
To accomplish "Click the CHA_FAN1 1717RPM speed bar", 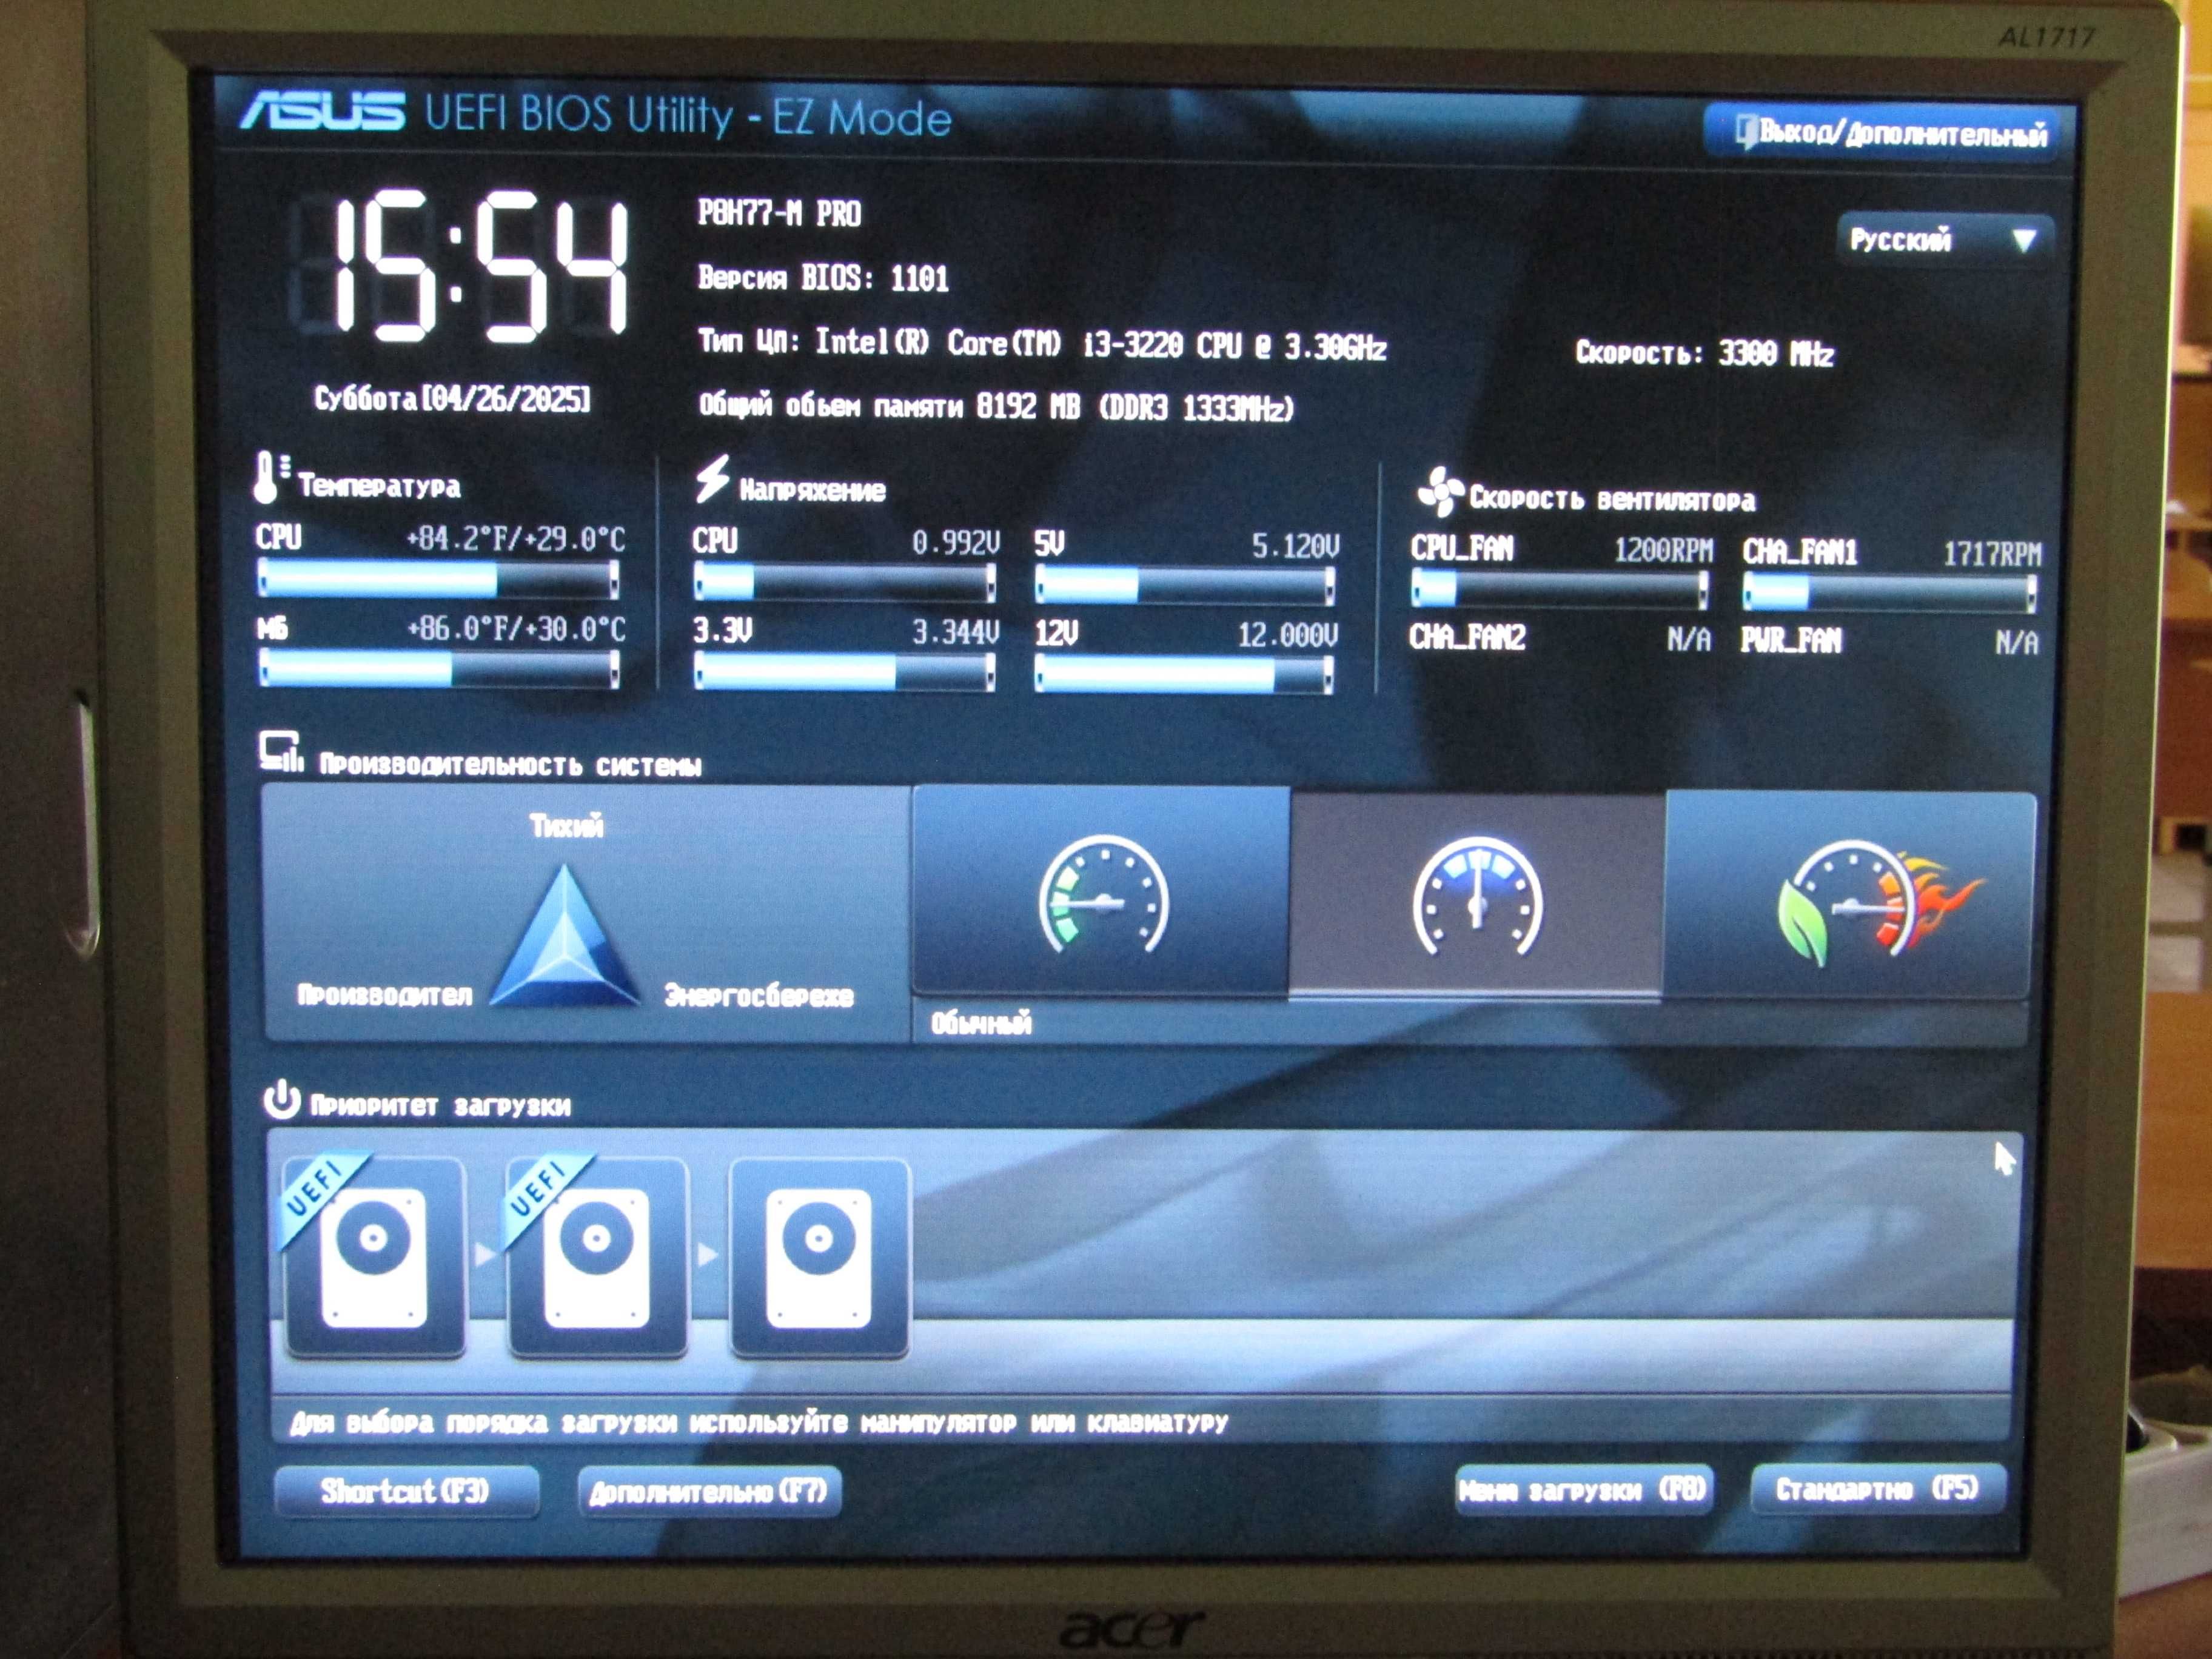I will [1889, 593].
